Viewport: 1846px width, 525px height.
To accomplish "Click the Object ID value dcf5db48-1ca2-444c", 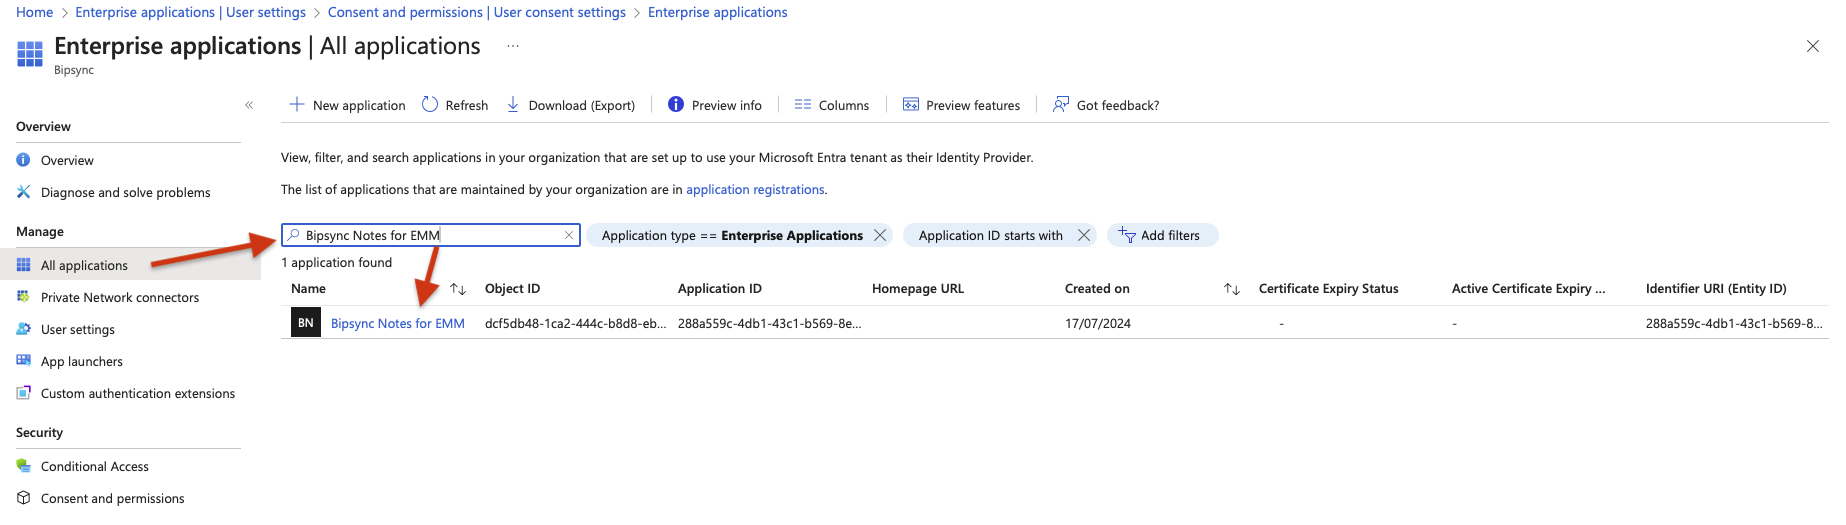I will [576, 323].
